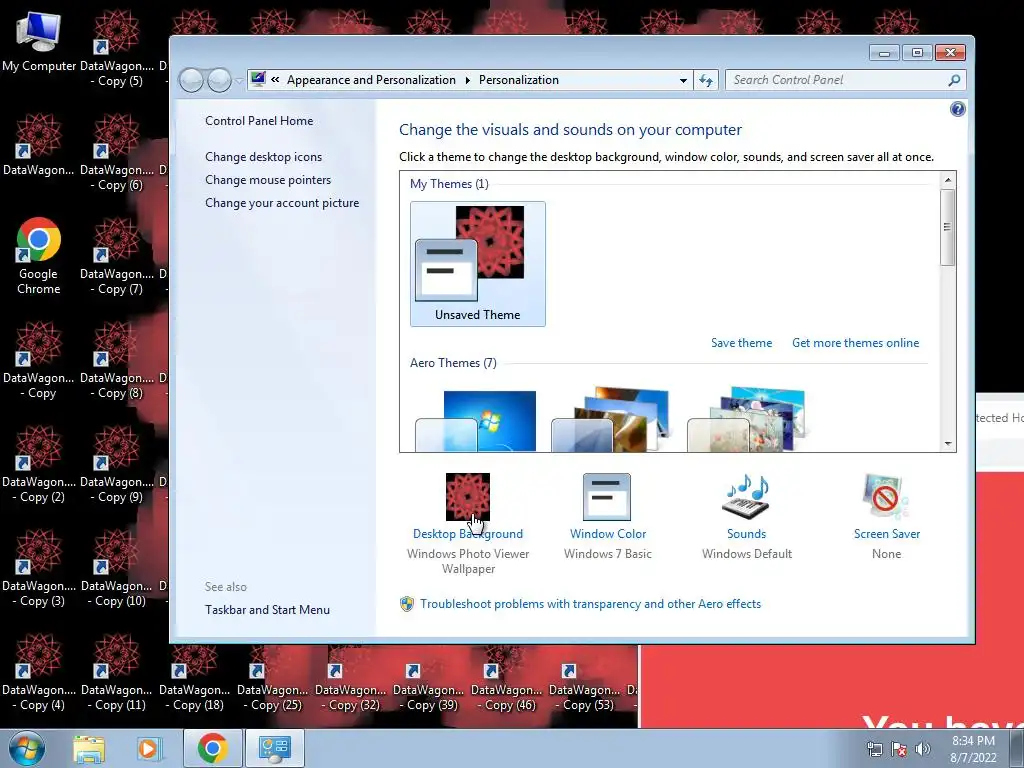Select the Architecture Aero theme thumbnail
The height and width of the screenshot is (768, 1024).
611,421
